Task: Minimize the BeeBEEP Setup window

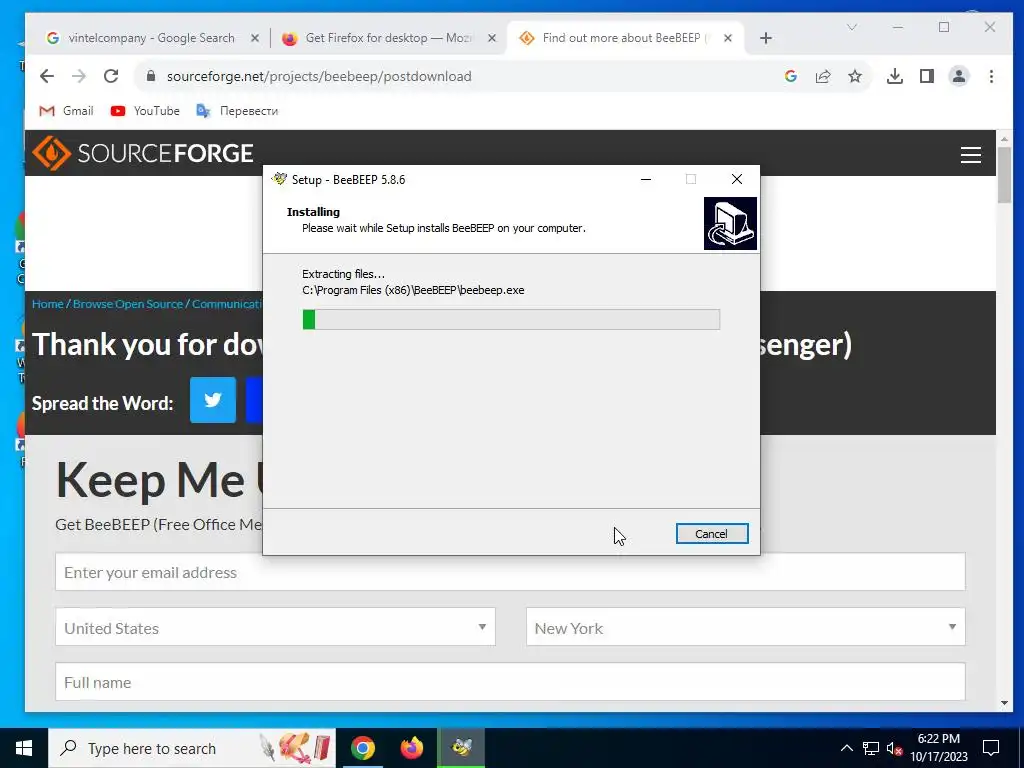Action: [x=646, y=179]
